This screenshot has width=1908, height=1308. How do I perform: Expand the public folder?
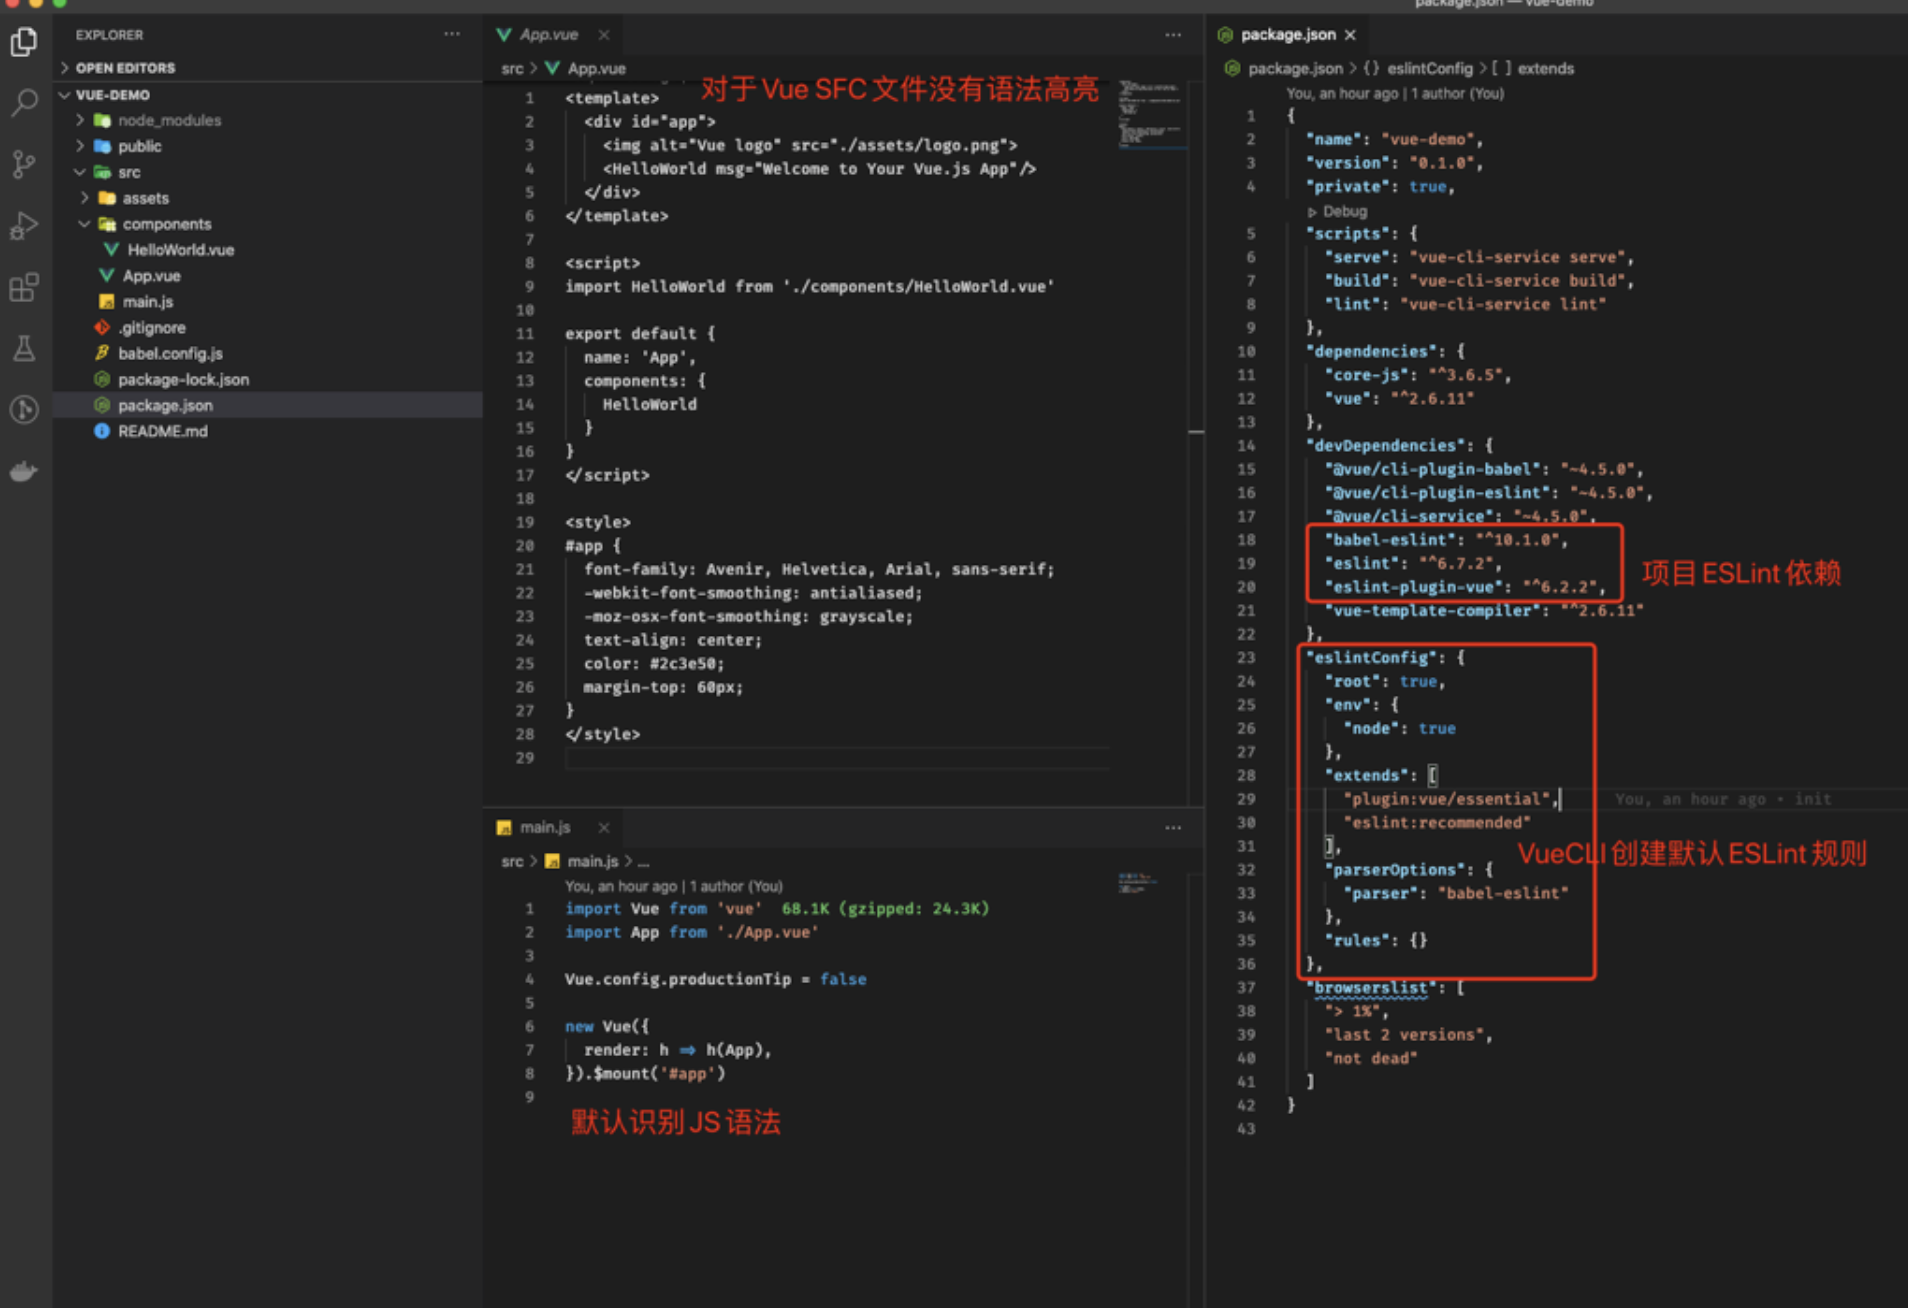coord(80,146)
